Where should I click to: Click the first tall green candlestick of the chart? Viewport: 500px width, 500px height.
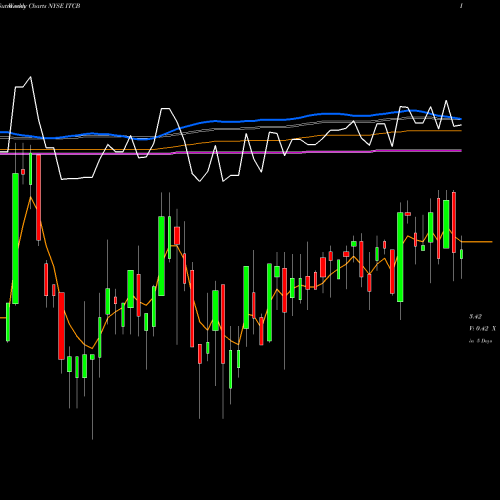click(x=15, y=238)
